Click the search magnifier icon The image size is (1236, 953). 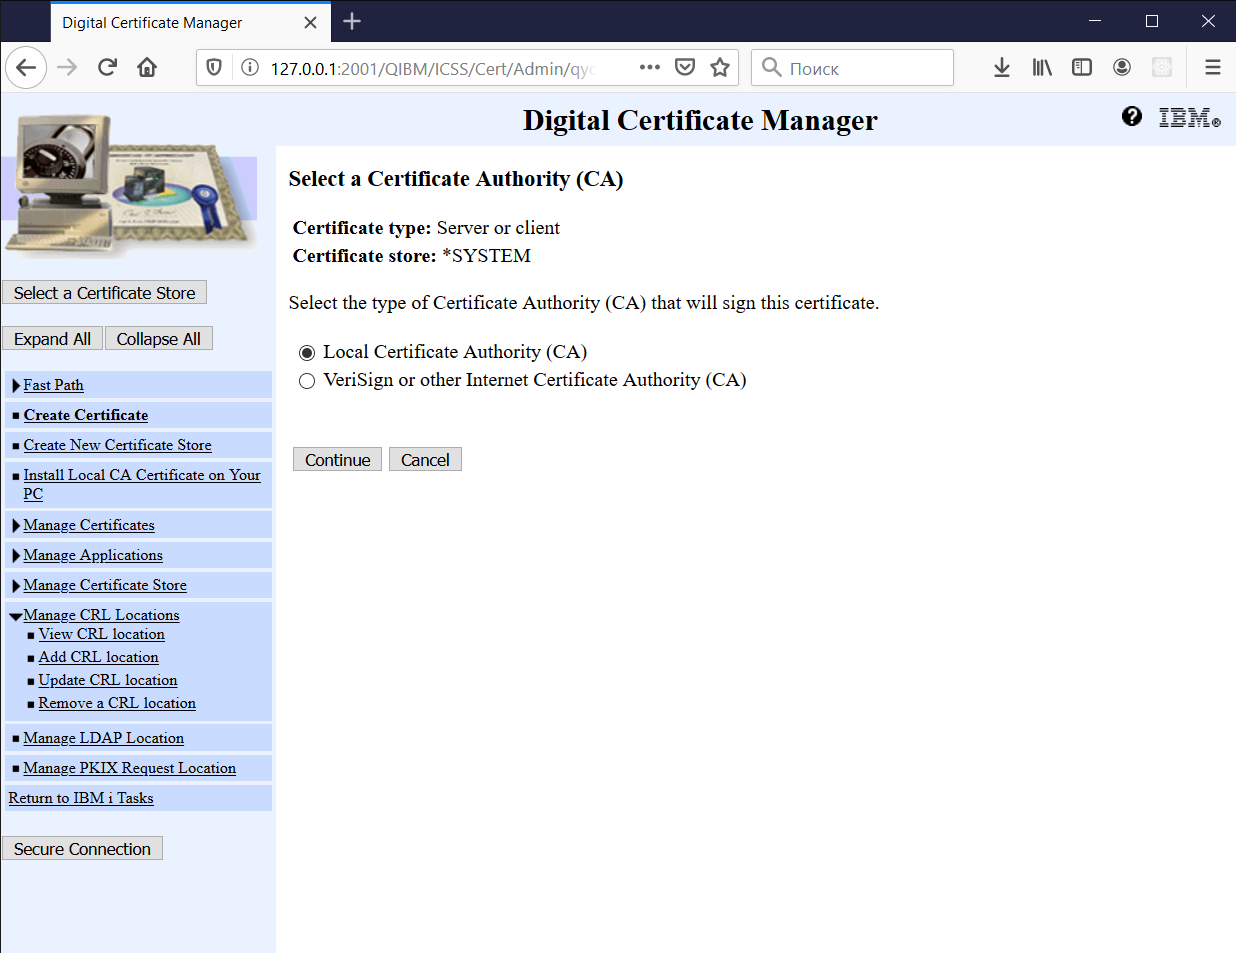[x=771, y=67]
